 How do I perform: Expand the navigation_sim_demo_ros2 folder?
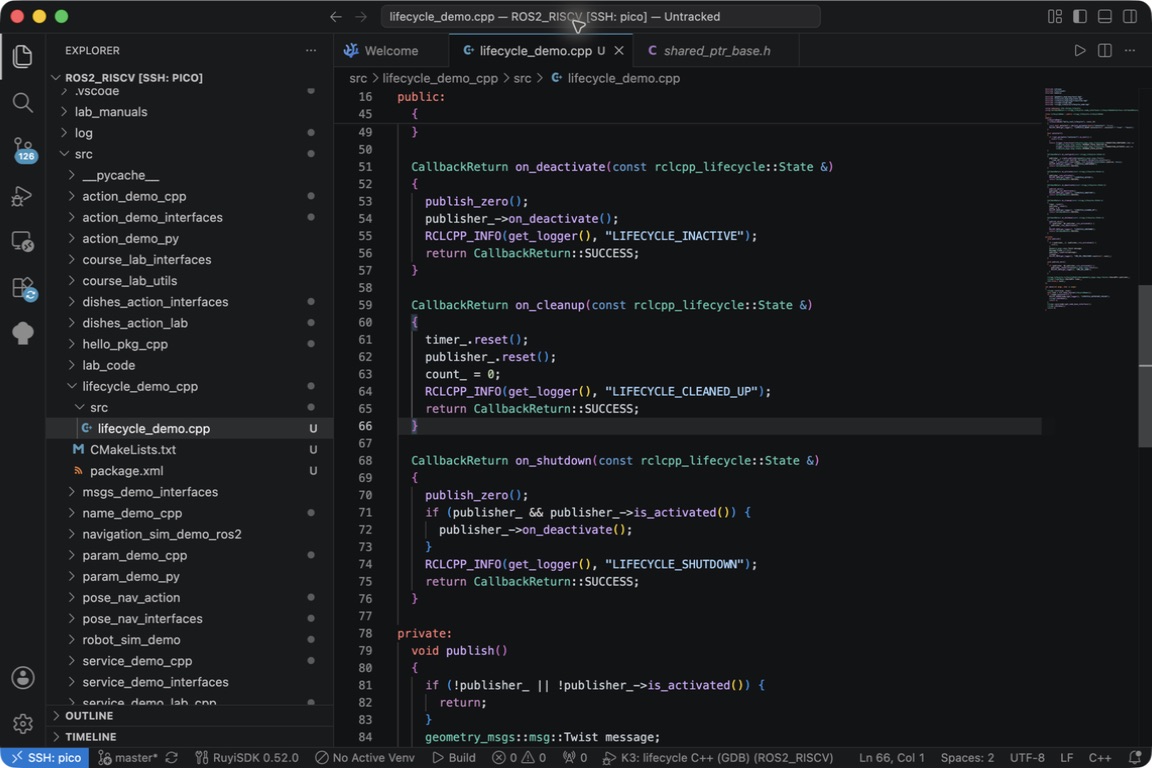(x=190, y=534)
